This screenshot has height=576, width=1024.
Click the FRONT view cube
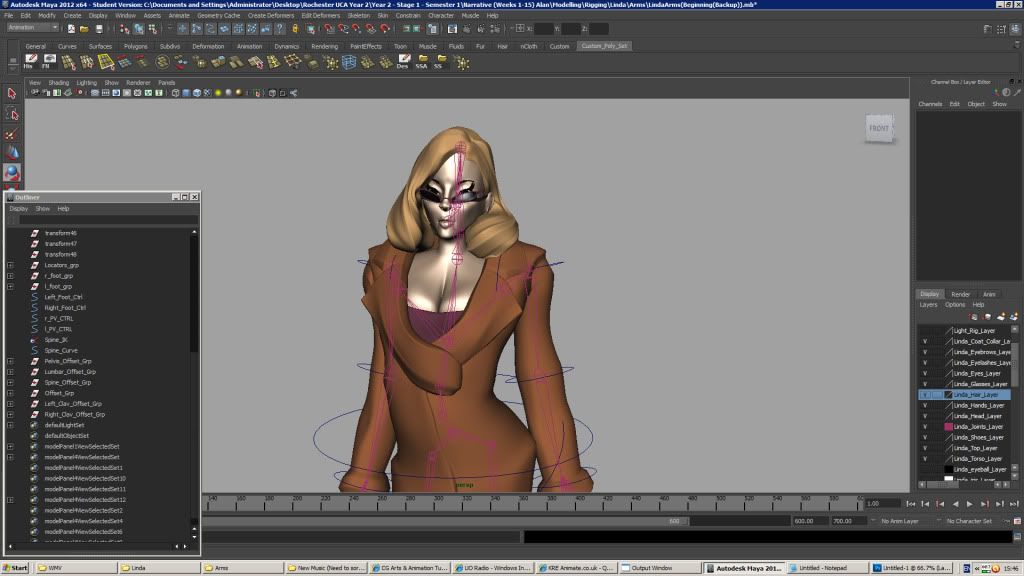pos(879,128)
